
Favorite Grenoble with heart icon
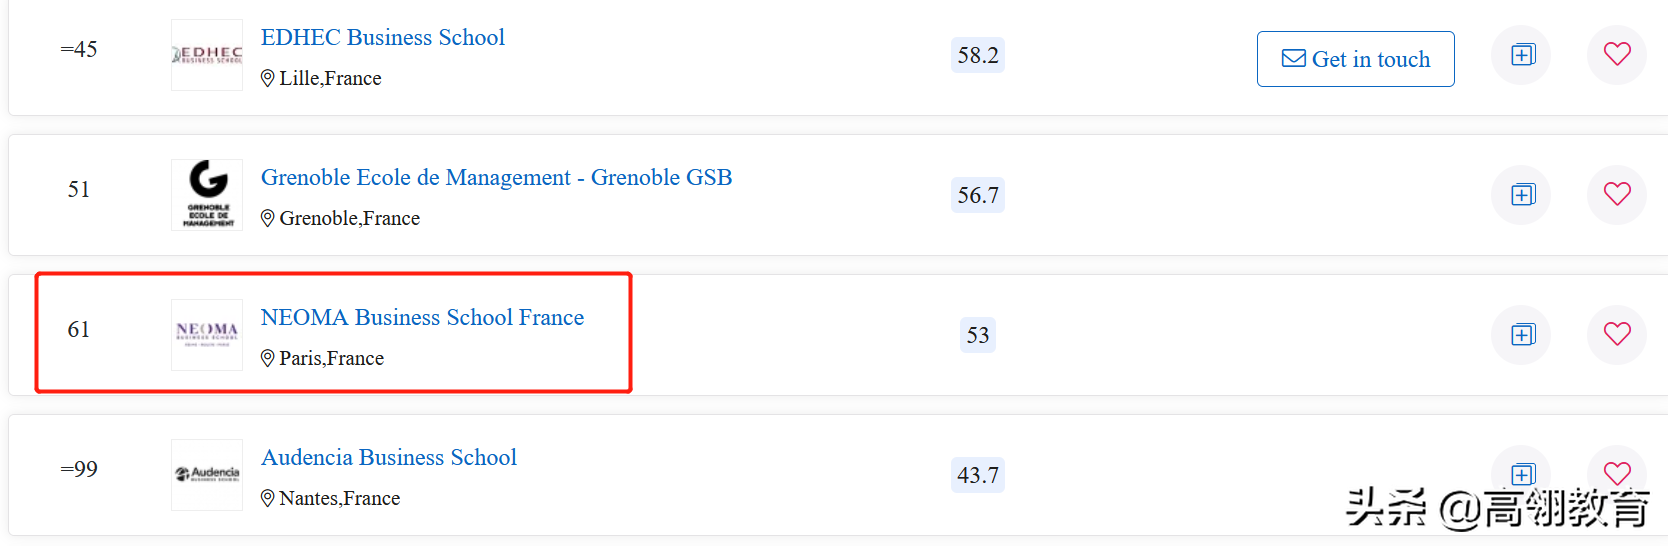tap(1617, 194)
